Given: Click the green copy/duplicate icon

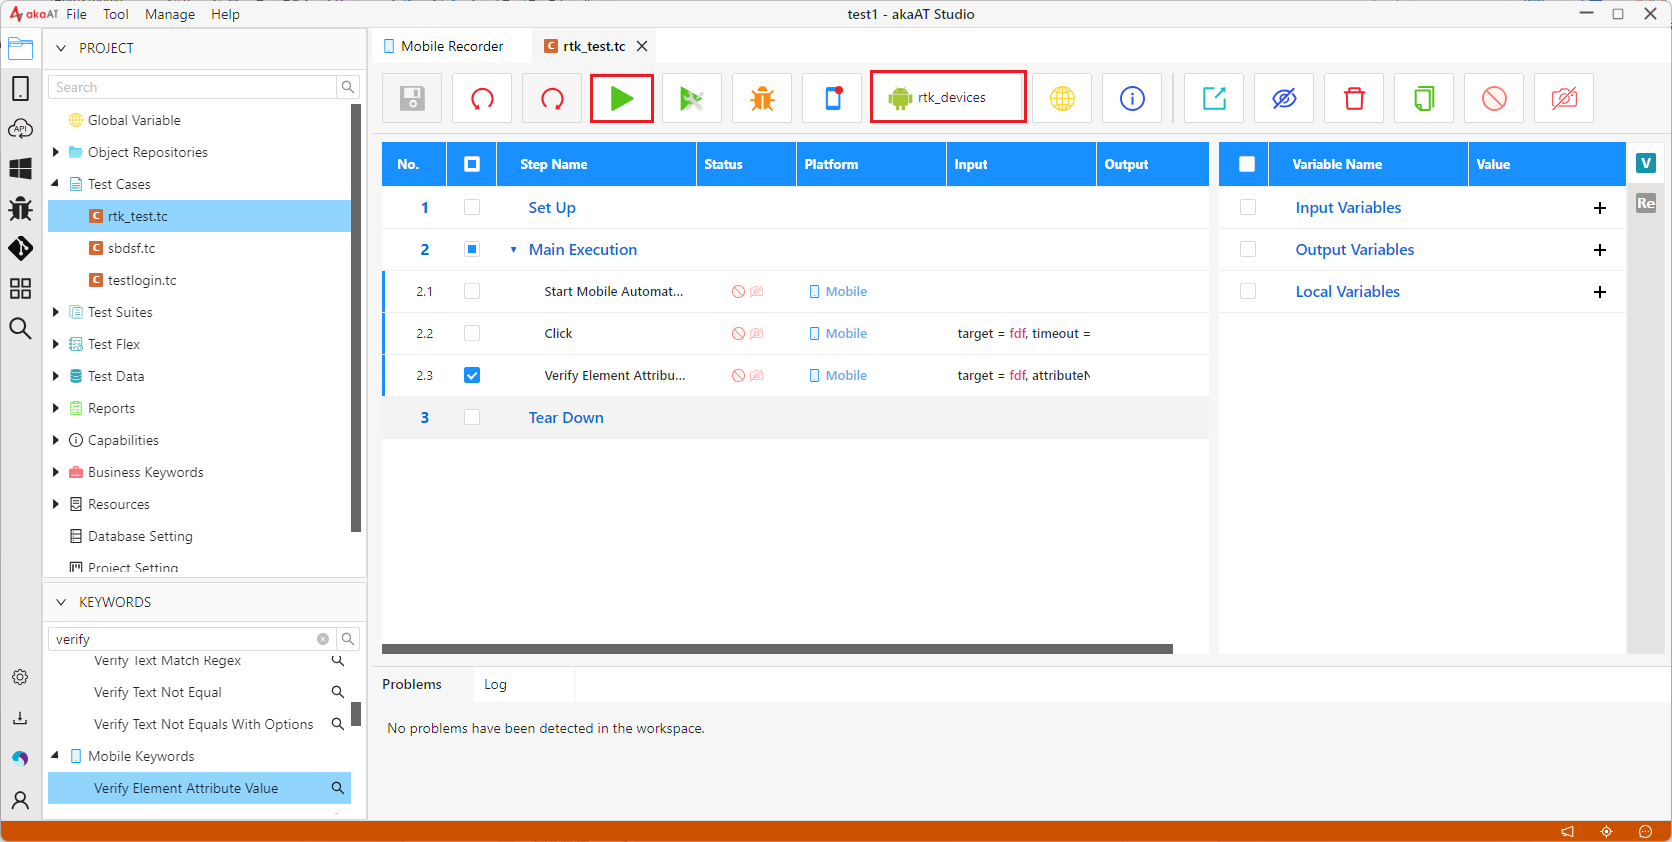Looking at the screenshot, I should (1424, 98).
